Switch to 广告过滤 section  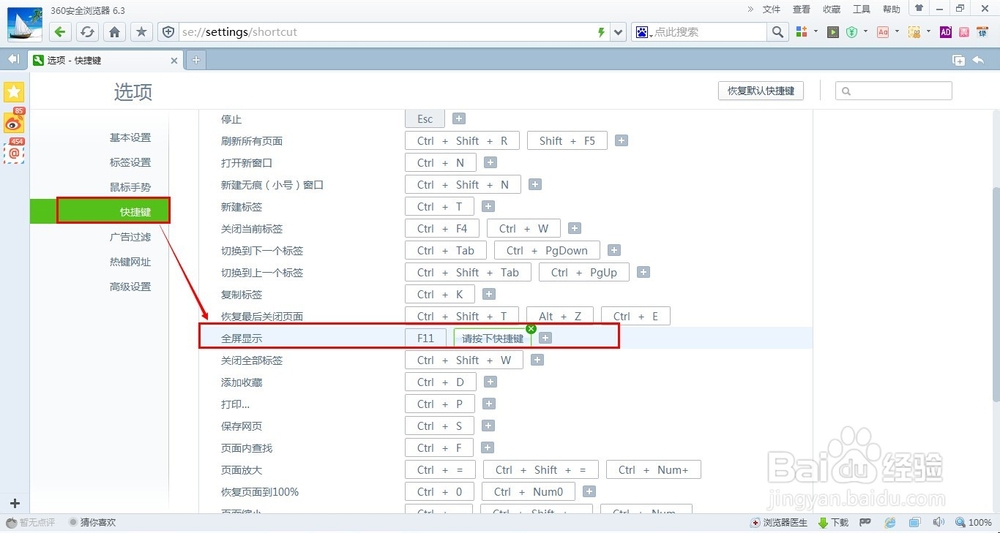click(x=130, y=237)
